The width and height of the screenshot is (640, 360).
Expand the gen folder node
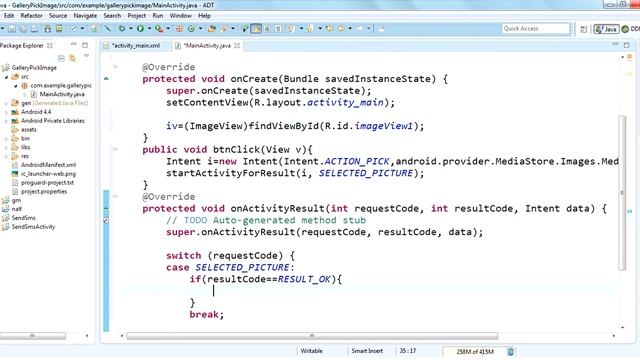[x=6, y=103]
